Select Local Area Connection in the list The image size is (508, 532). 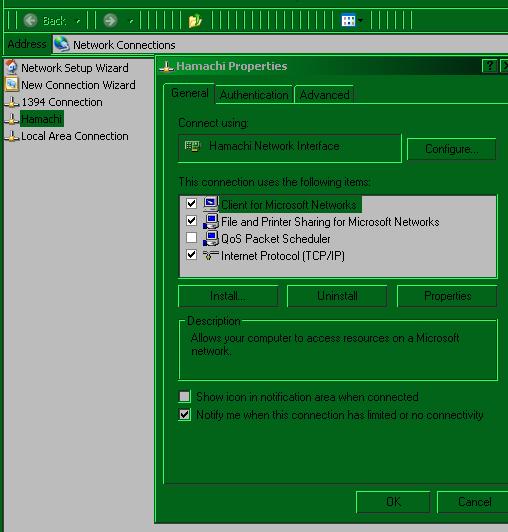(75, 136)
